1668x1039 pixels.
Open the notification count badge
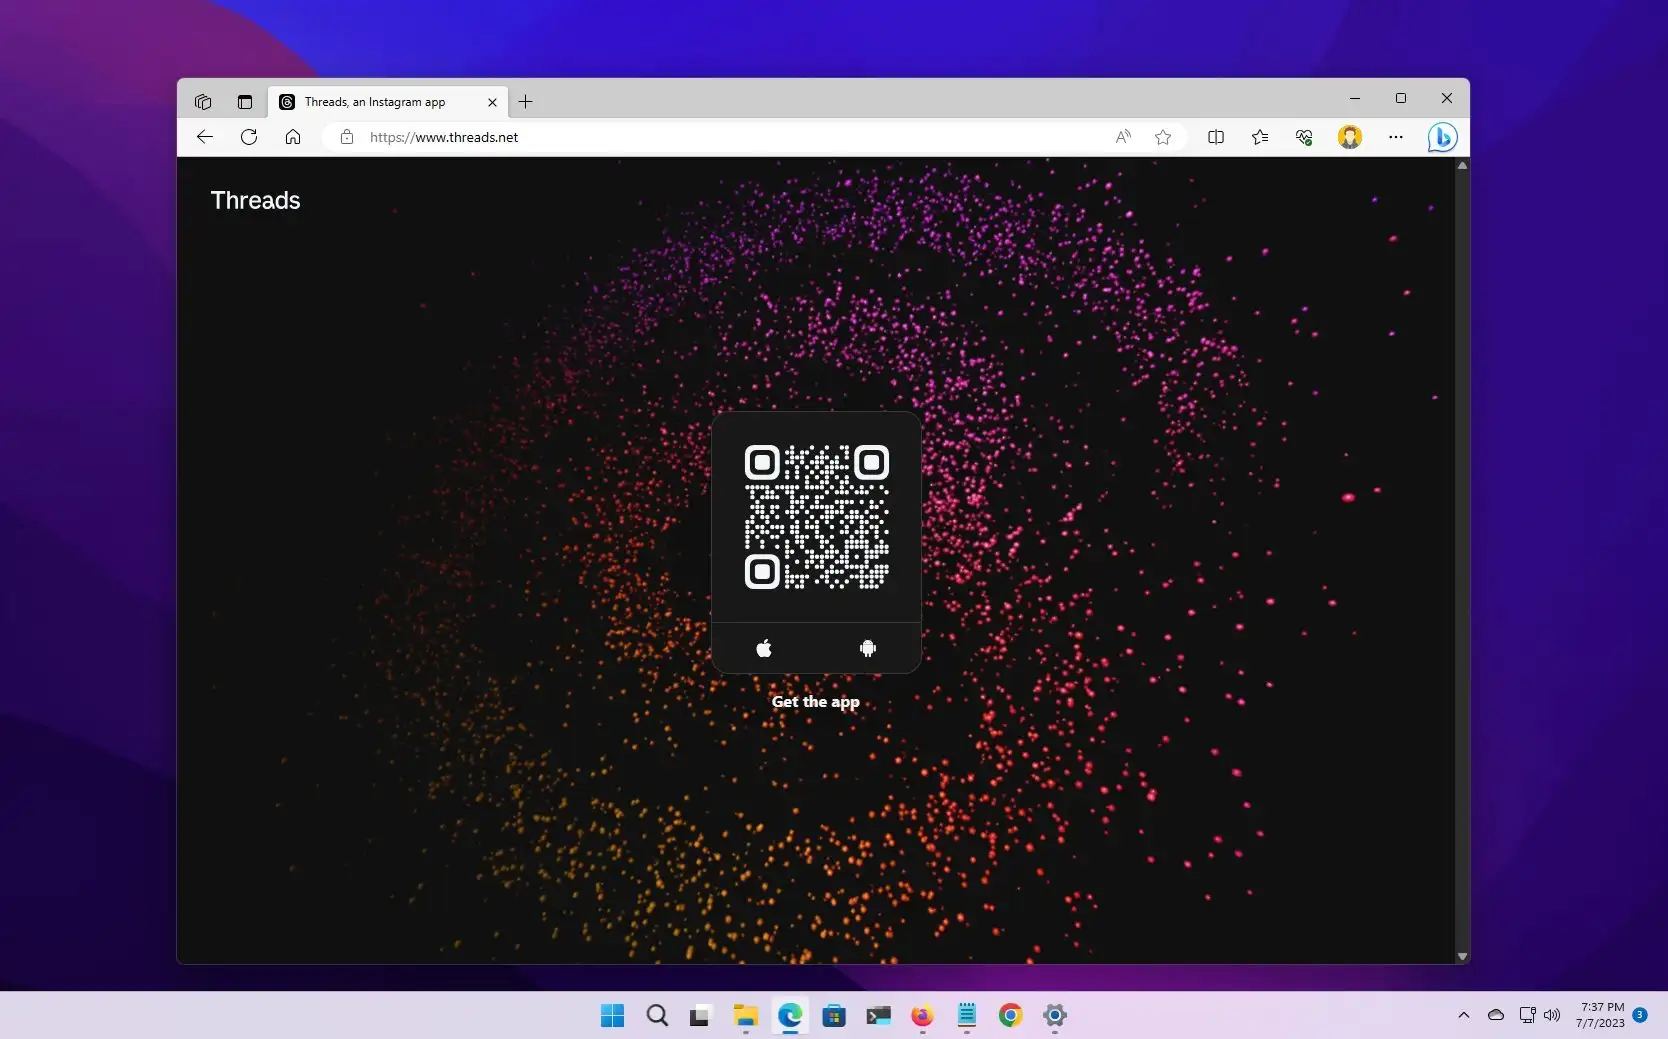tap(1640, 1015)
